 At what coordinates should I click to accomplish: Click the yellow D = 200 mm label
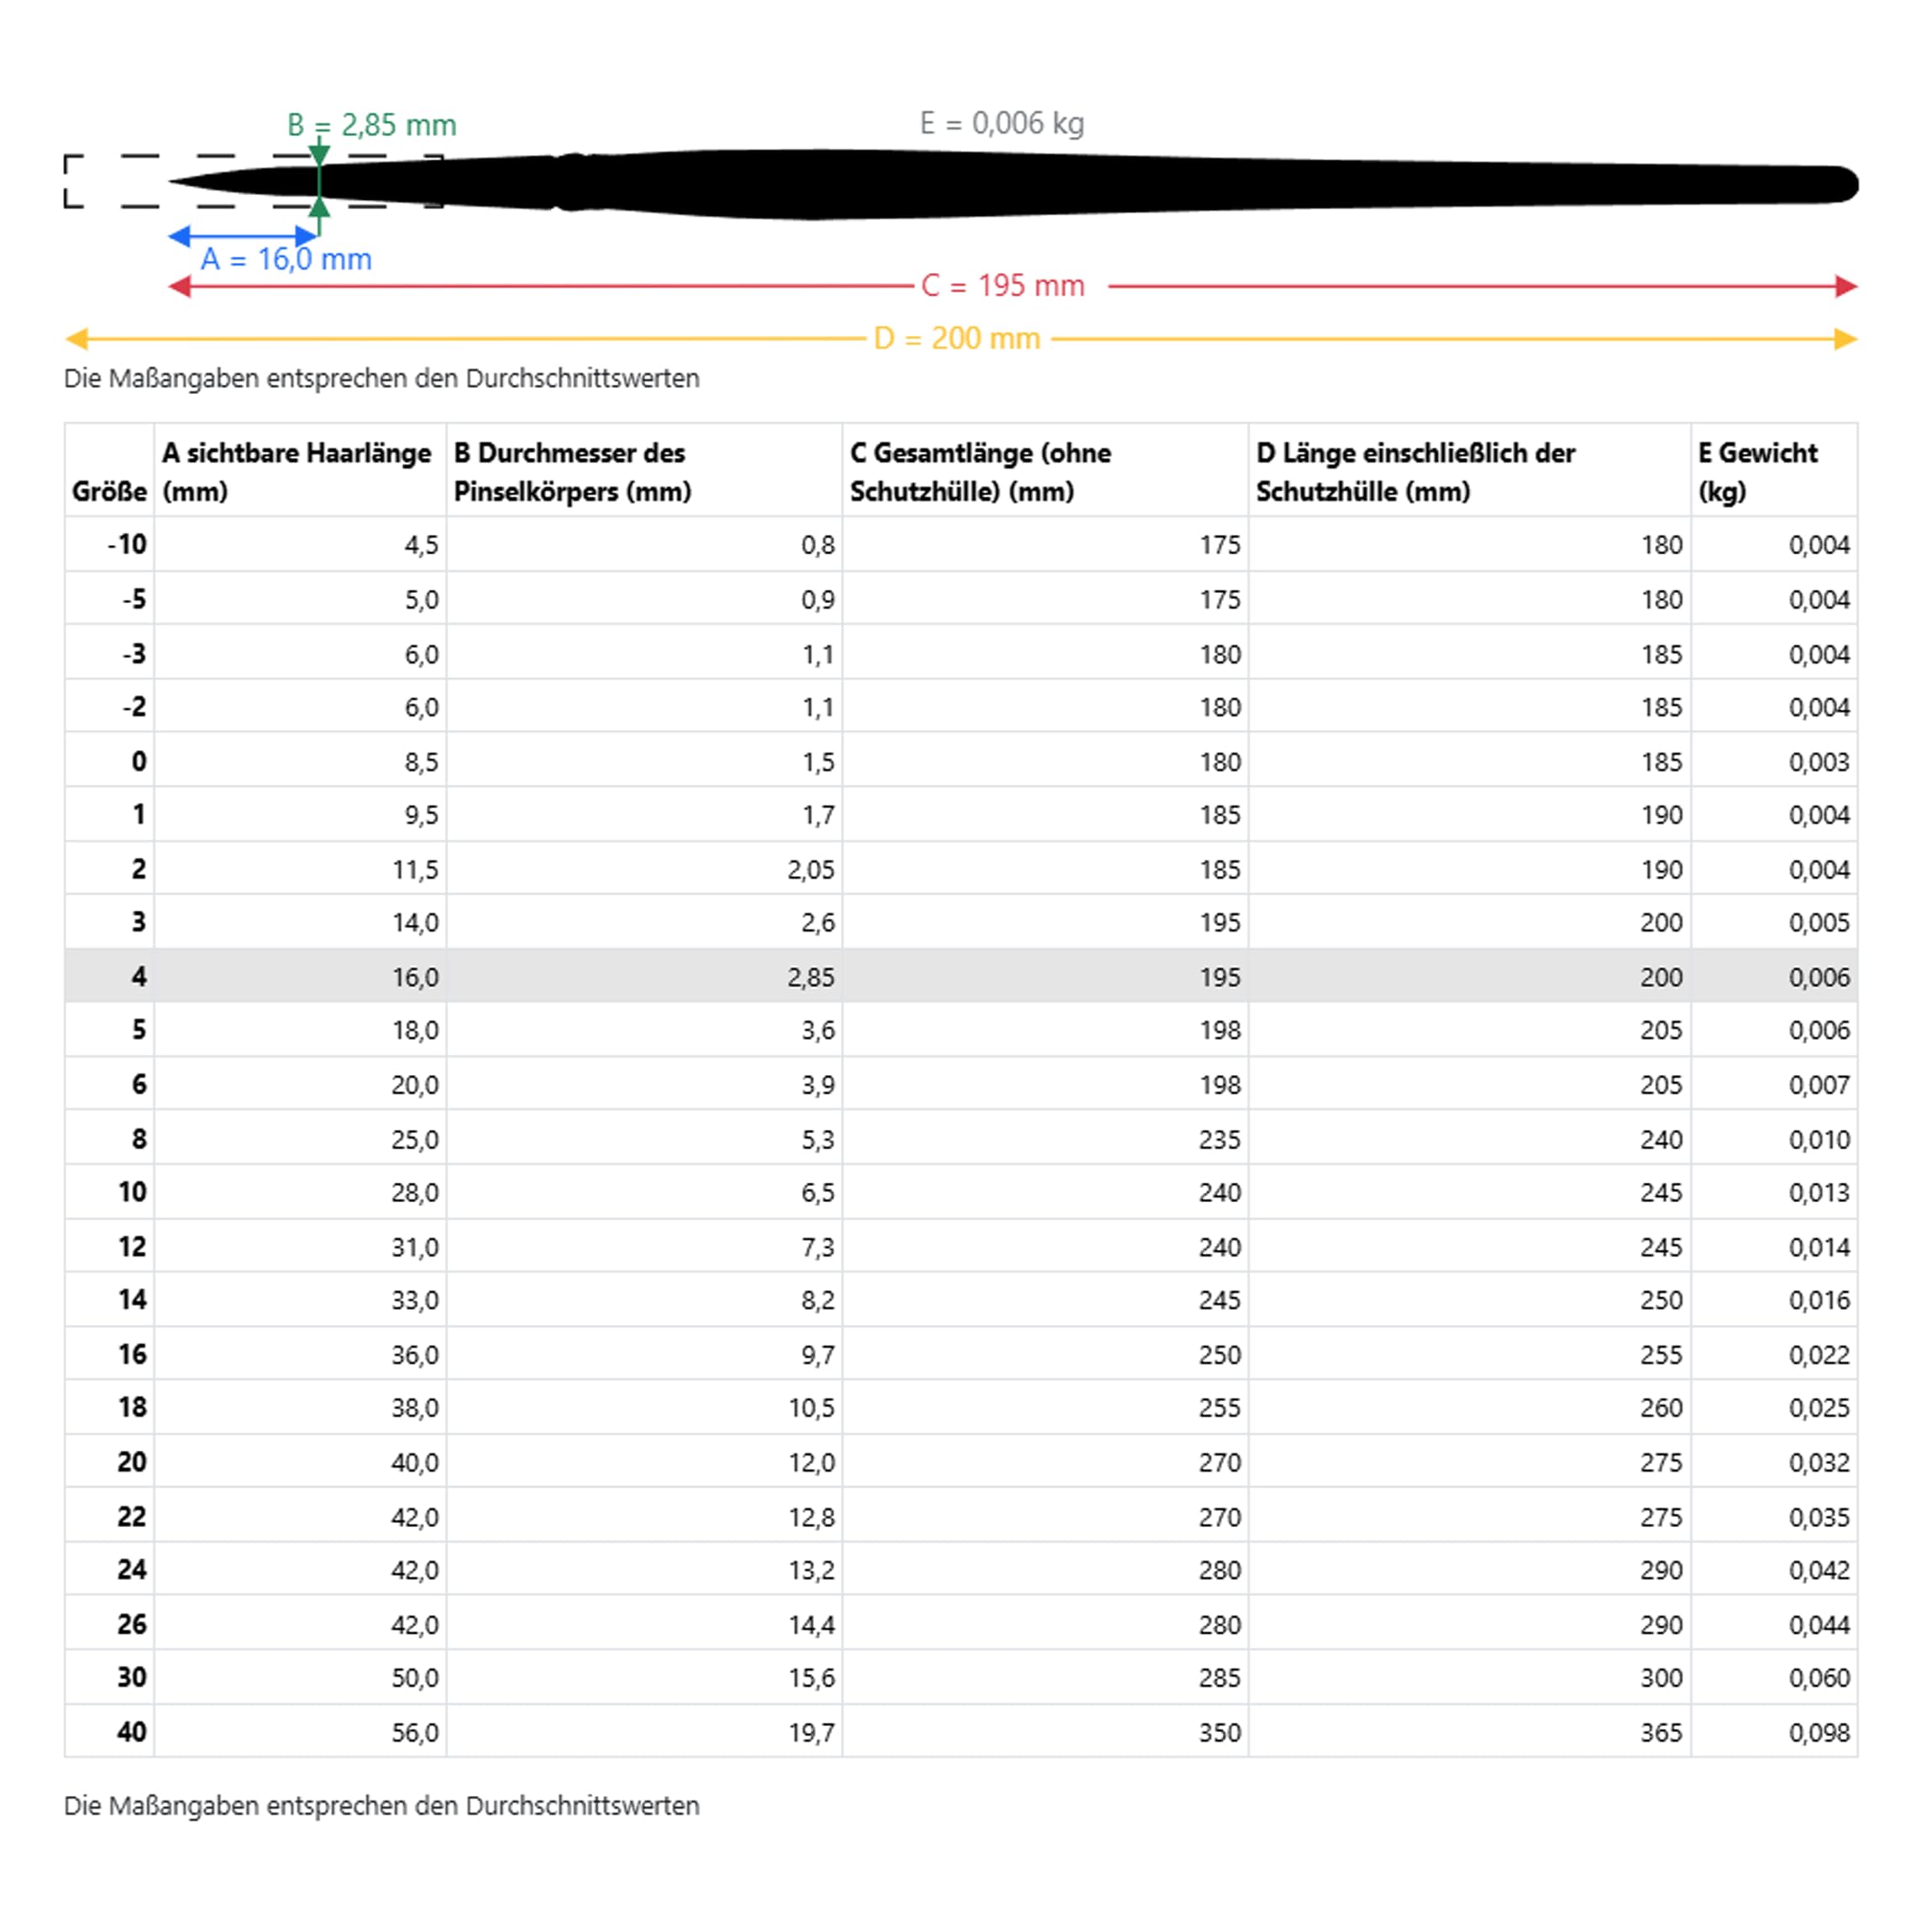coord(957,339)
